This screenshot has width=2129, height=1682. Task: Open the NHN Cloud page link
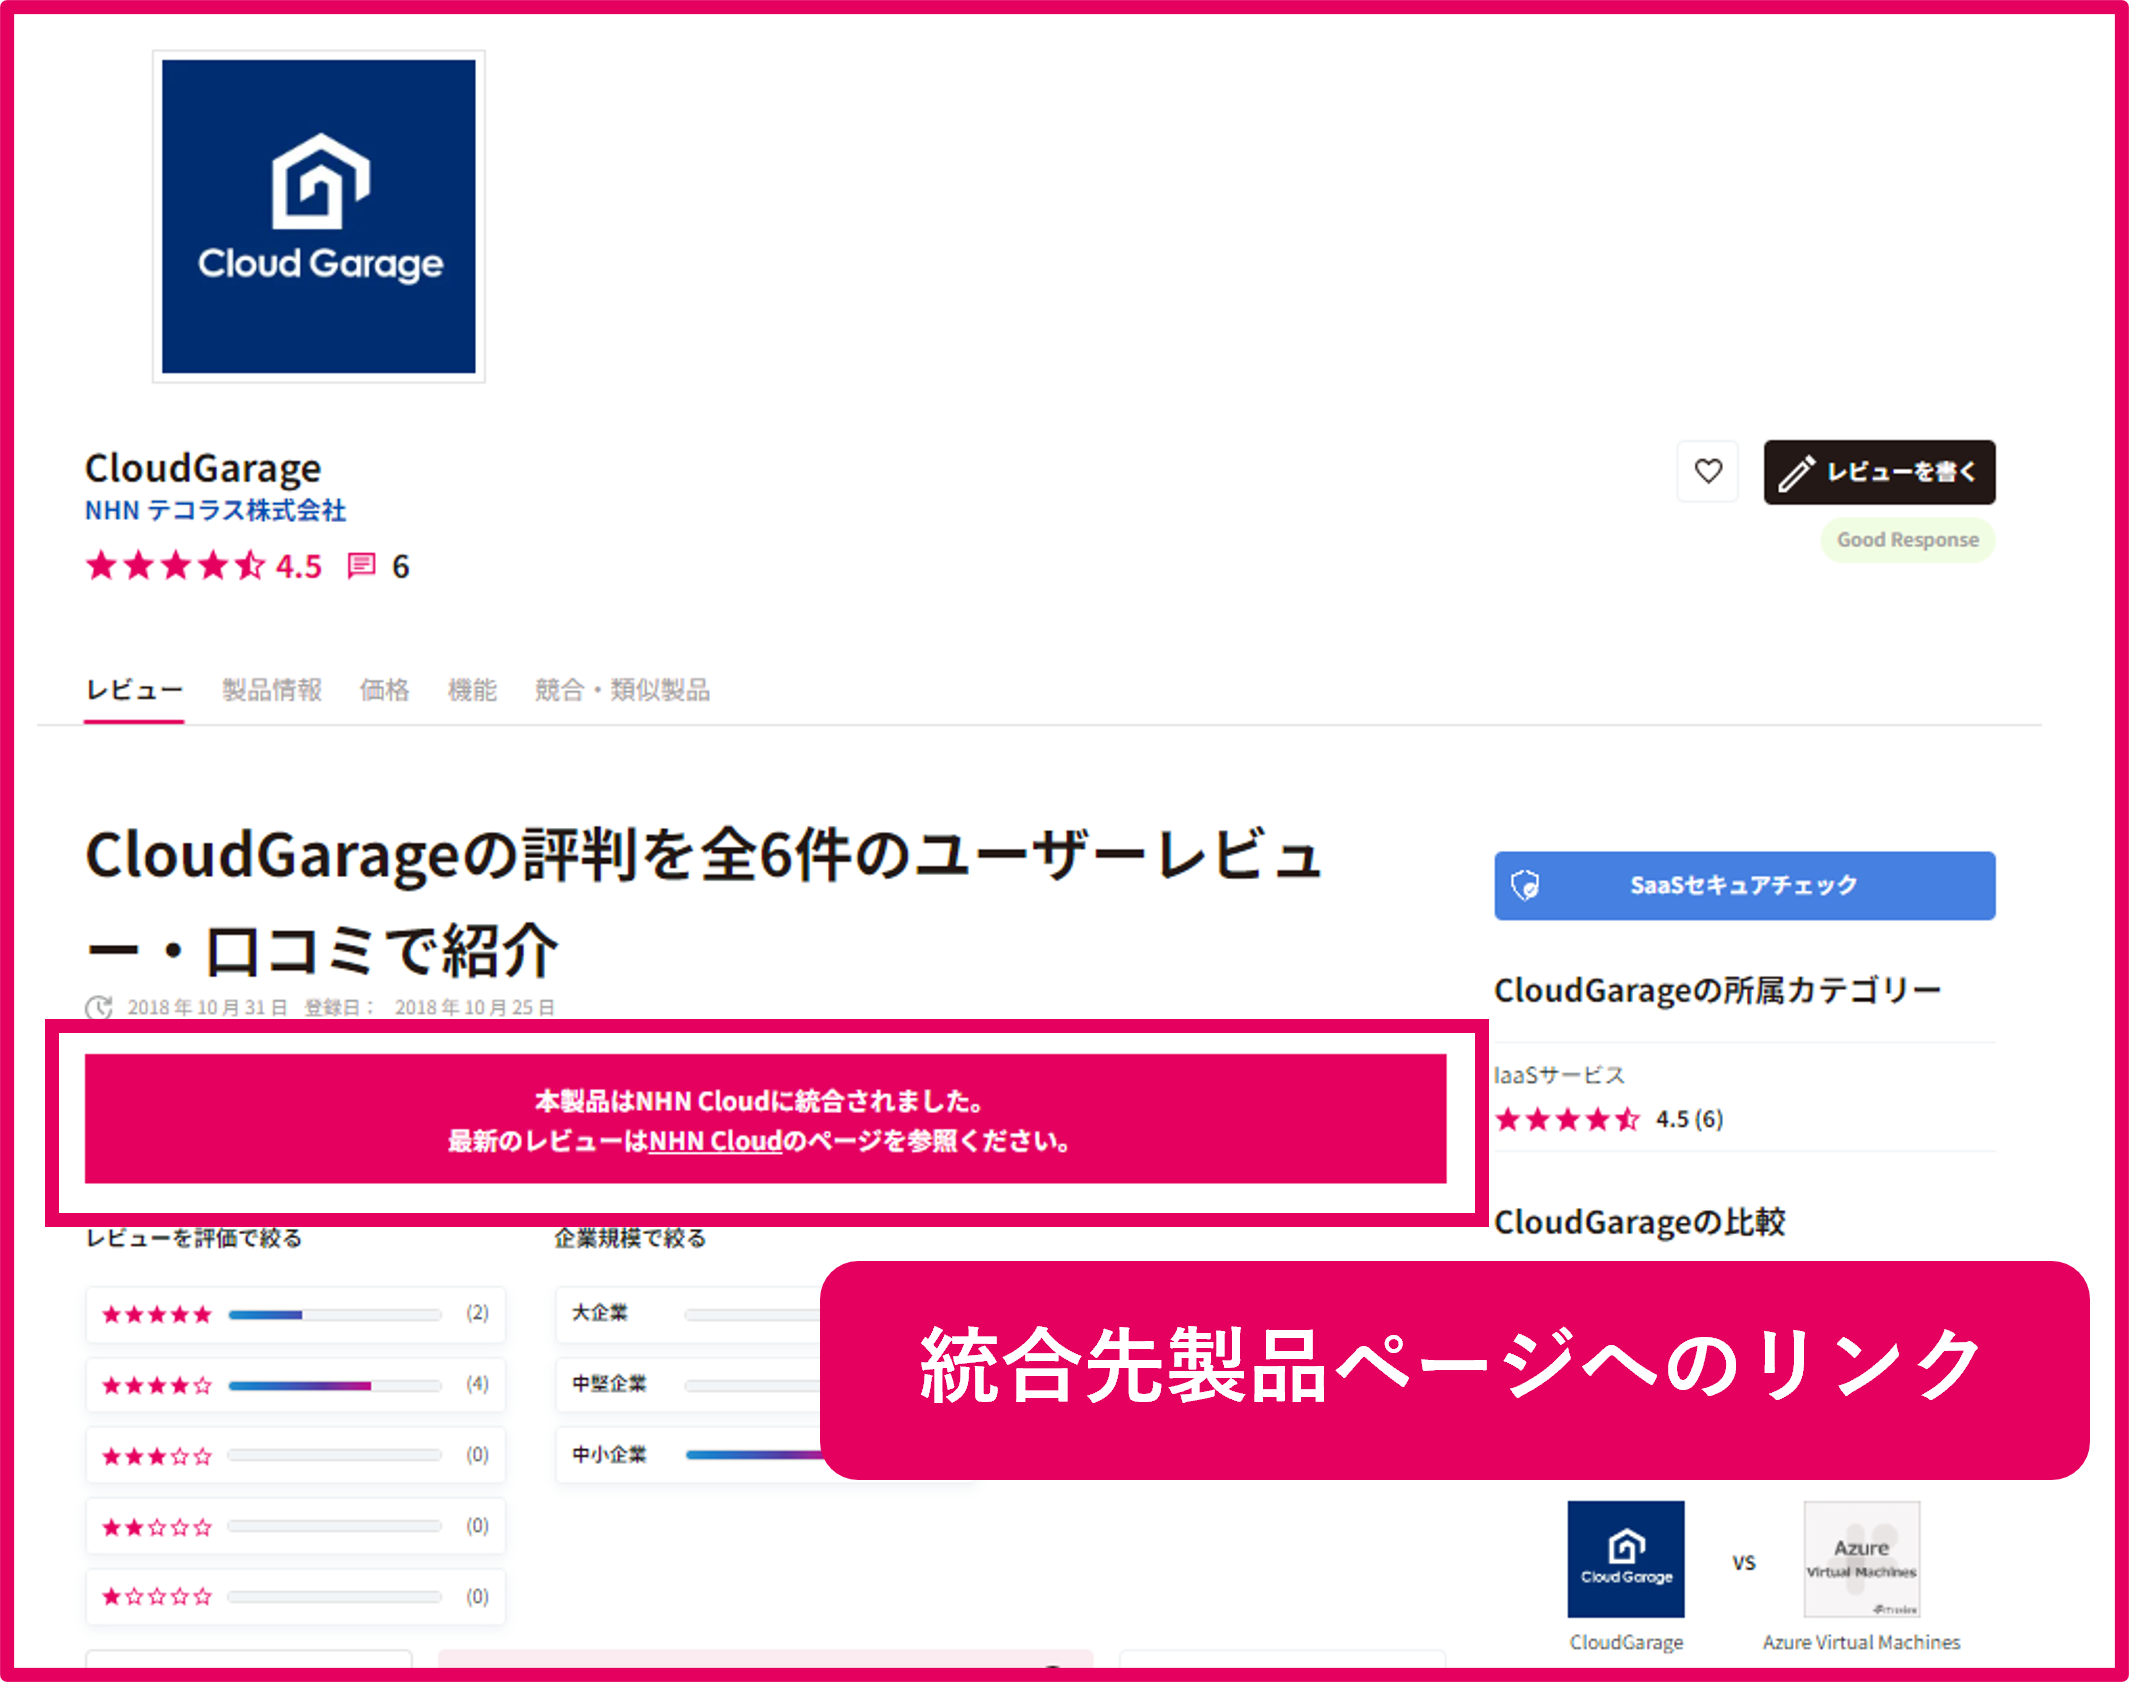714,1142
